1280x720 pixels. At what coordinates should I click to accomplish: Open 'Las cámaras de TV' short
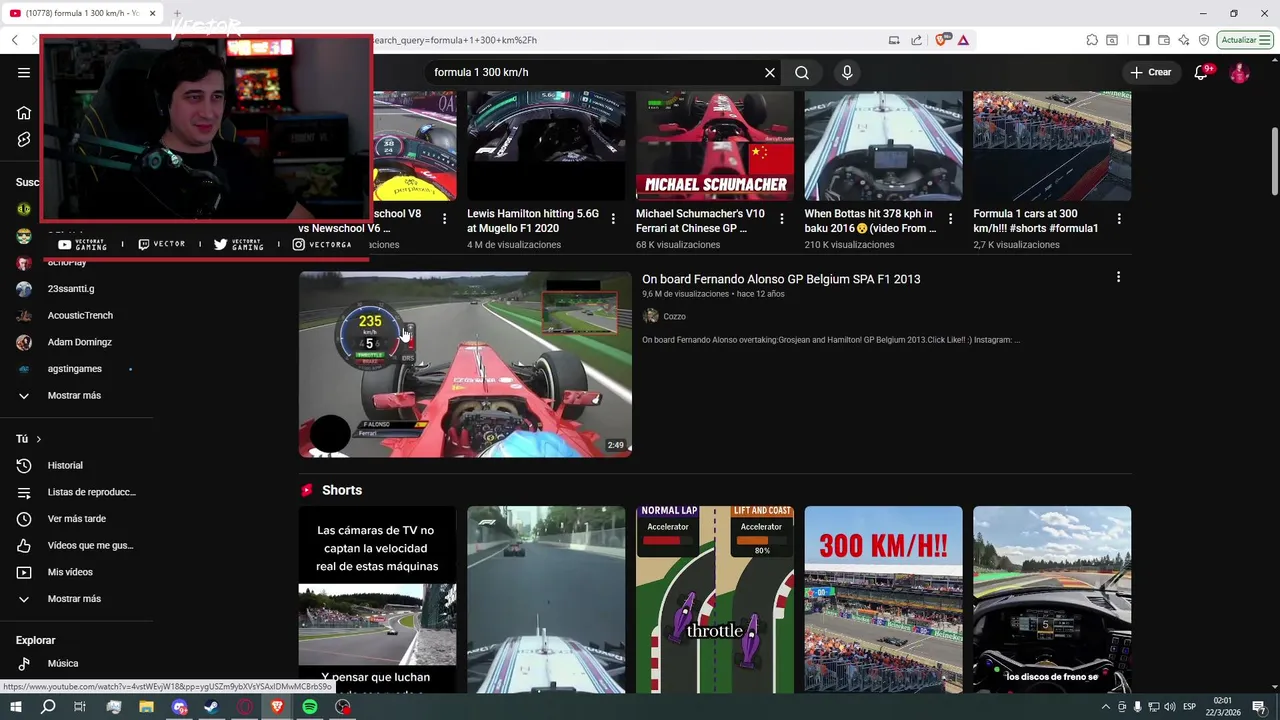click(x=377, y=599)
